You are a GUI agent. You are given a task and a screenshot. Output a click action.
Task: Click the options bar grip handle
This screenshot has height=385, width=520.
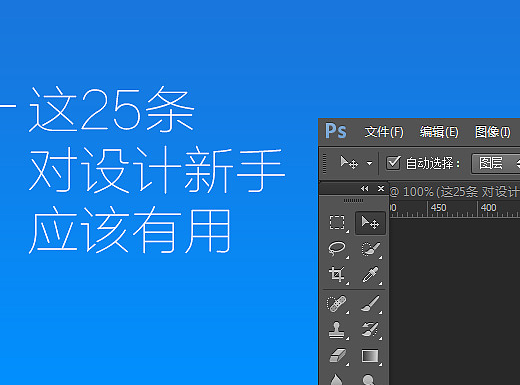tap(325, 163)
